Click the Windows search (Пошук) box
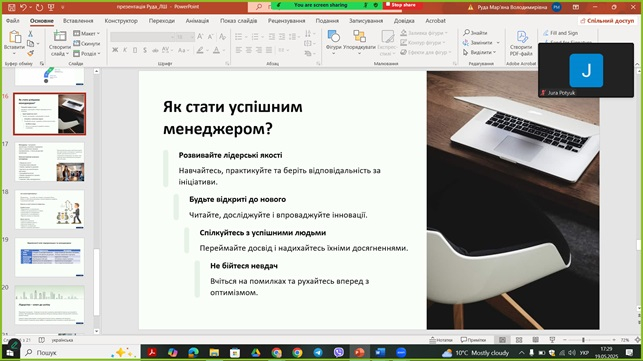 tap(80, 352)
